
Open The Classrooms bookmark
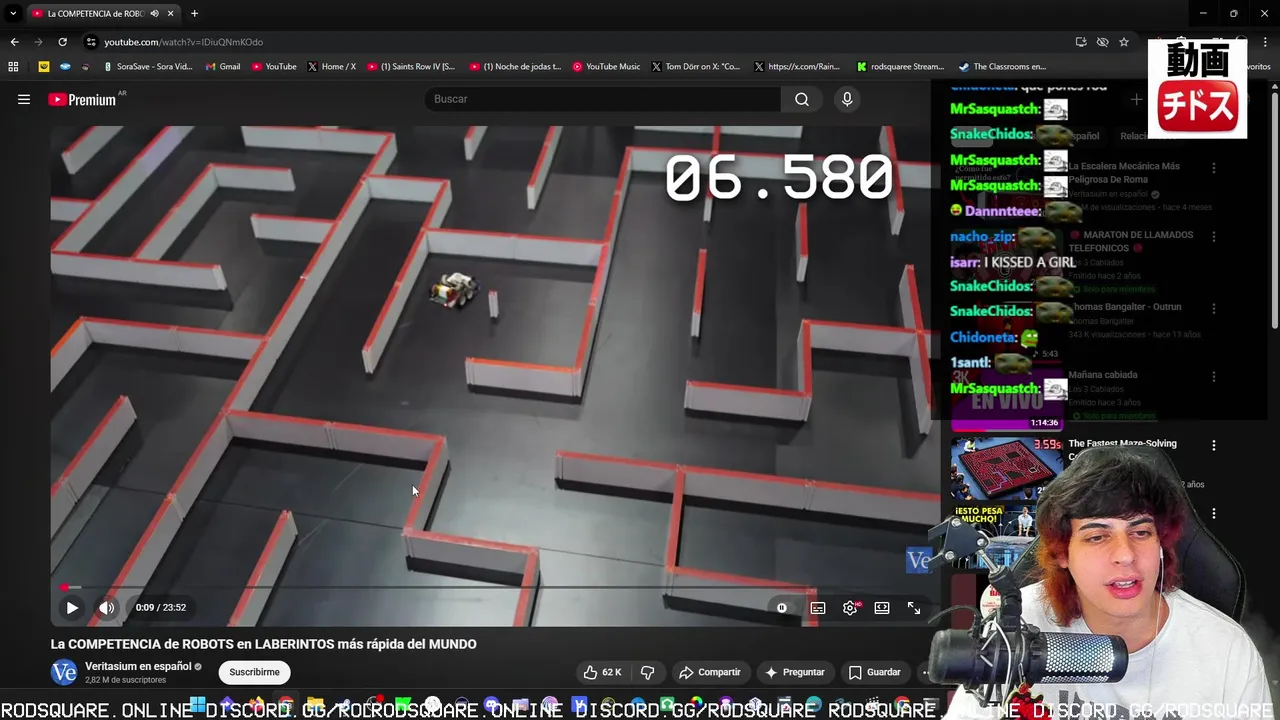click(1002, 66)
